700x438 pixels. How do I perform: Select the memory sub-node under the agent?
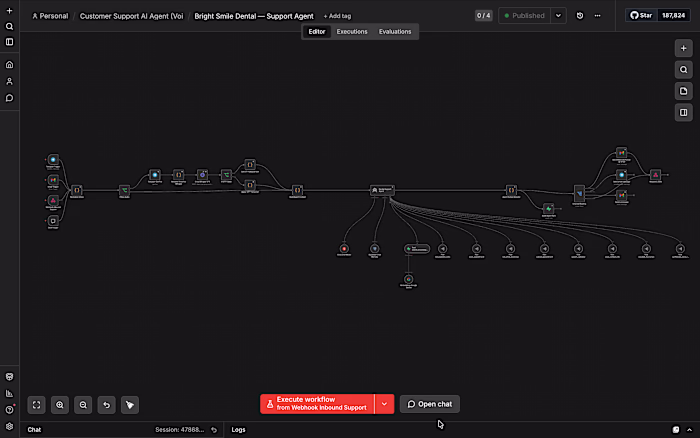tap(375, 249)
